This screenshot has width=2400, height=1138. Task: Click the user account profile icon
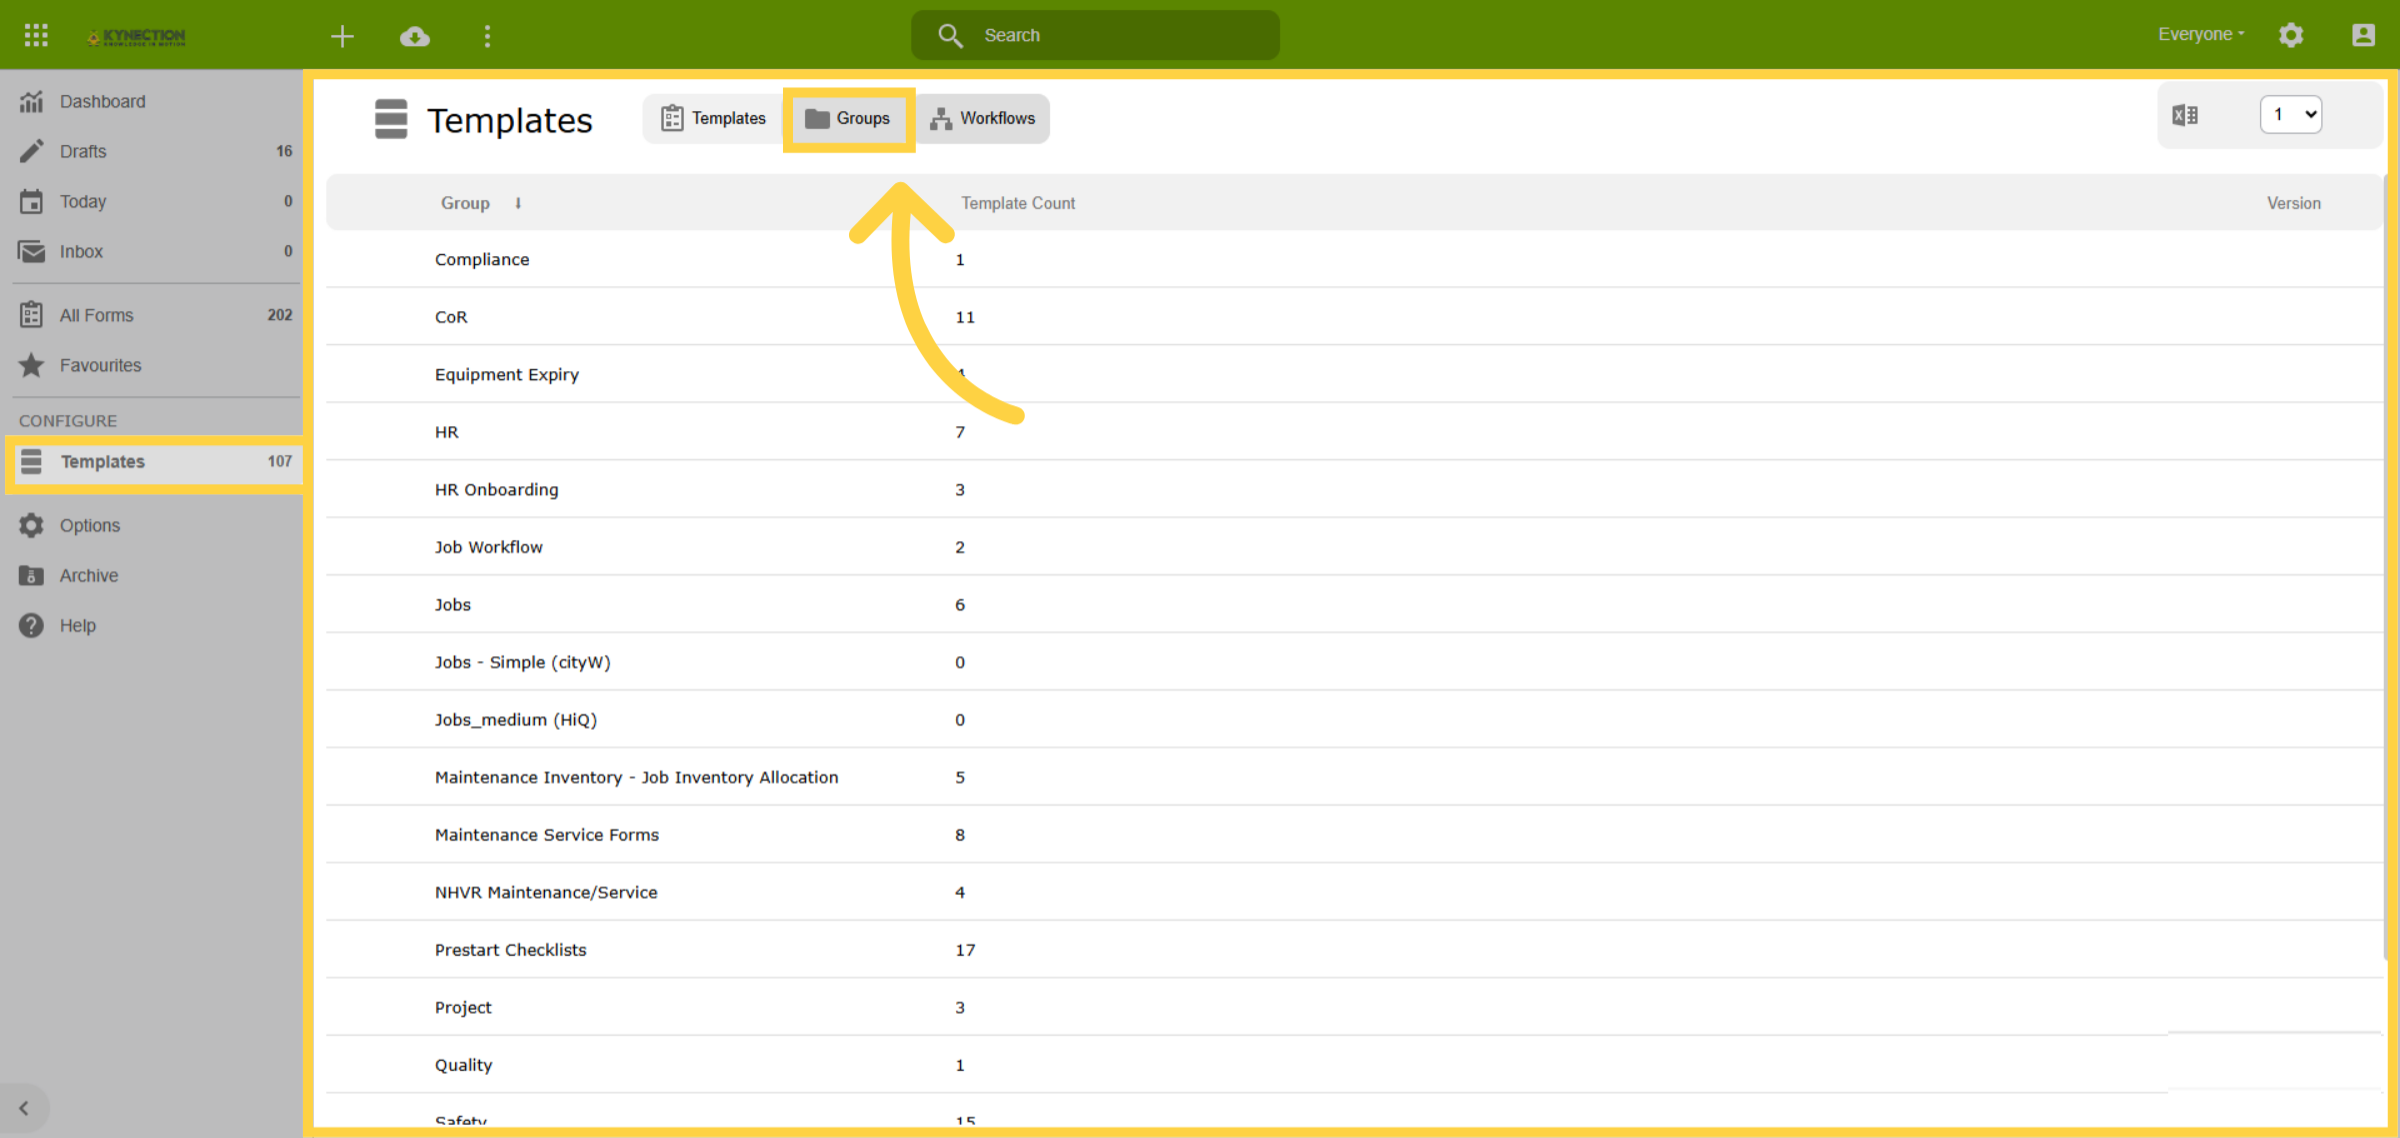(2363, 35)
